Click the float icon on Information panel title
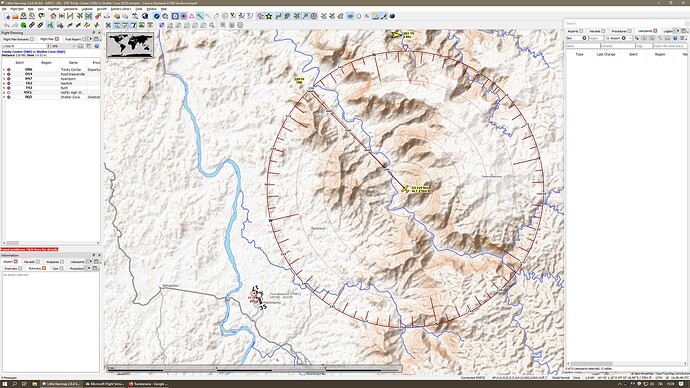 (94, 255)
